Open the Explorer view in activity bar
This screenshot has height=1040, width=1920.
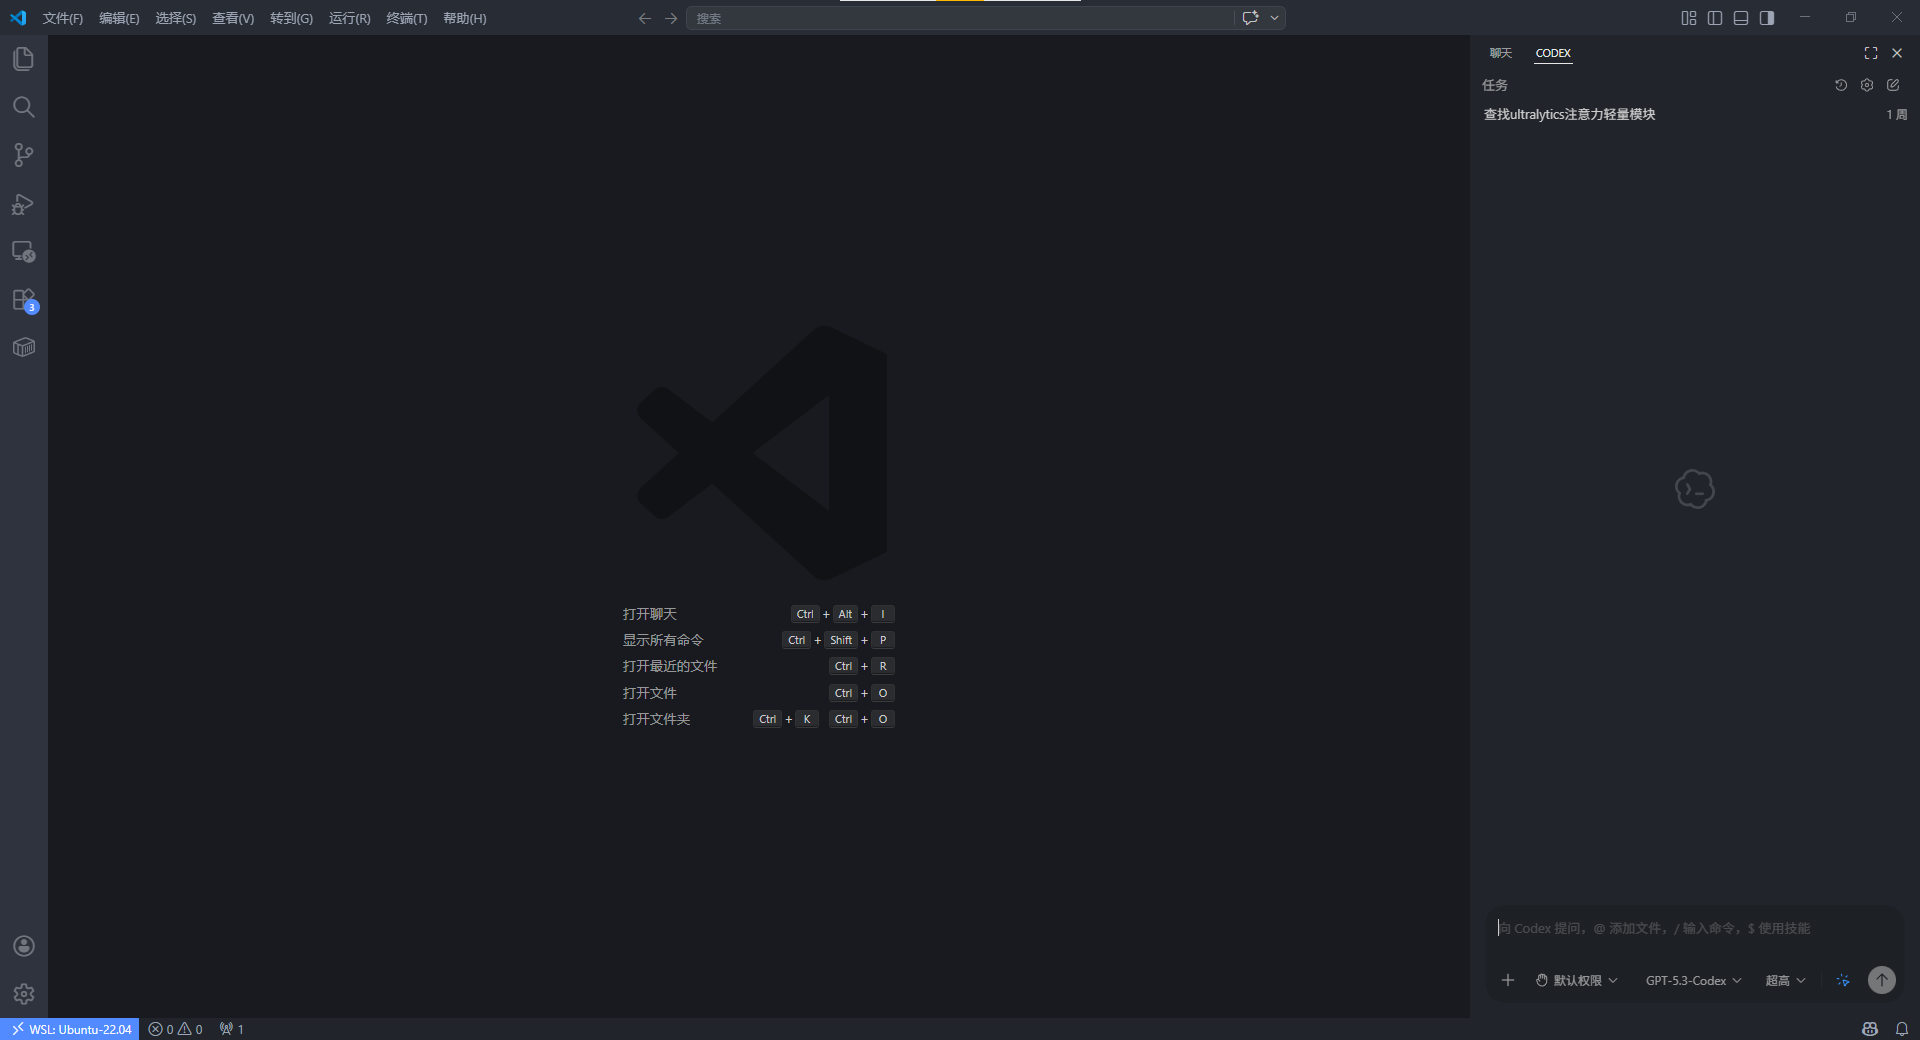(23, 59)
